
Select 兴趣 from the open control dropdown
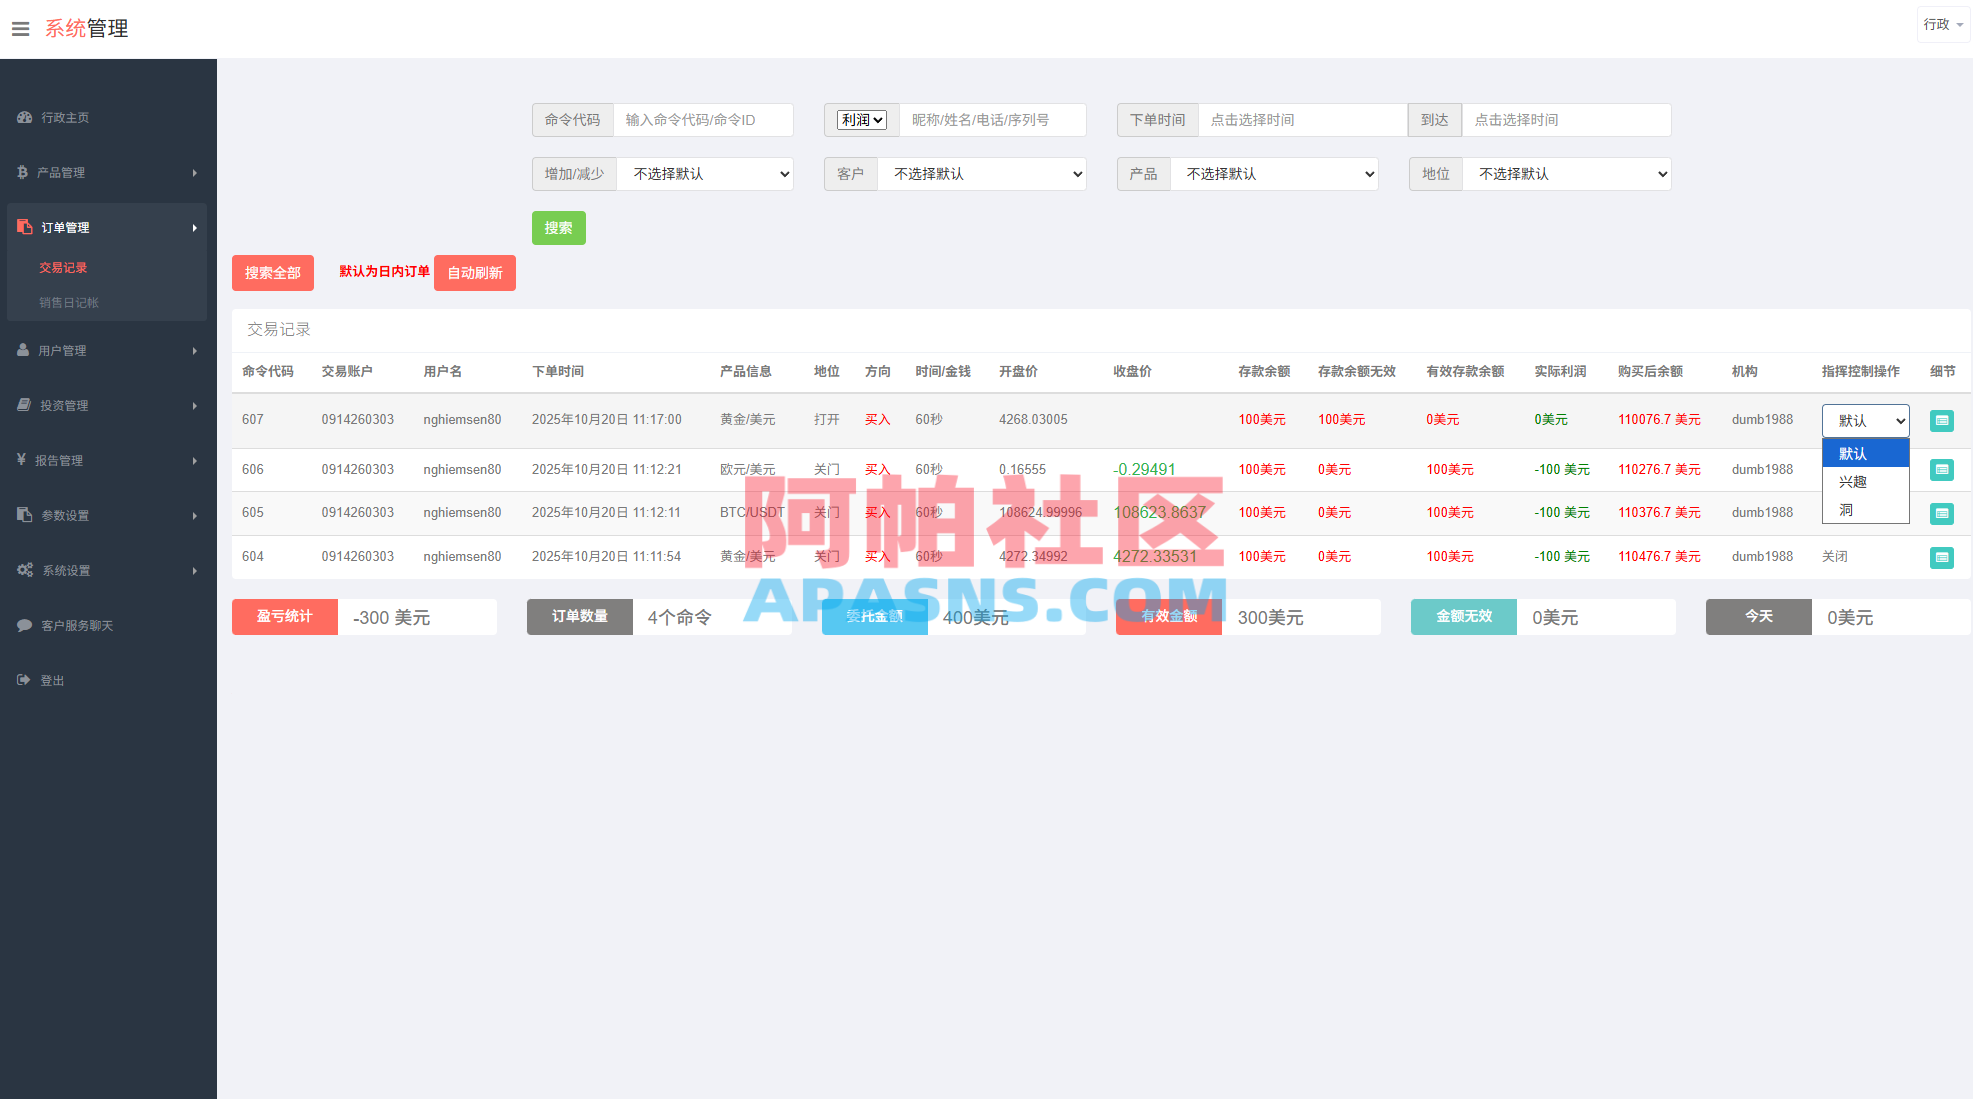[x=1852, y=481]
